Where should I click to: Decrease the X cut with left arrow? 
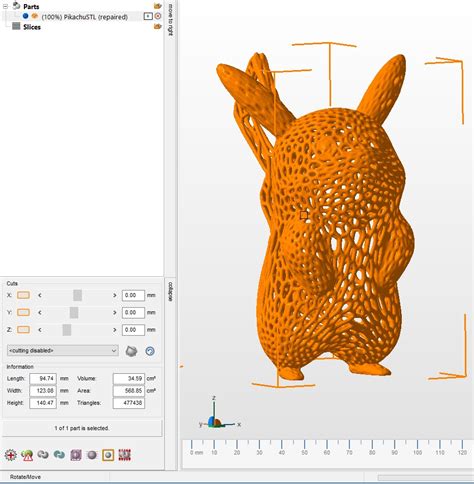tap(40, 295)
